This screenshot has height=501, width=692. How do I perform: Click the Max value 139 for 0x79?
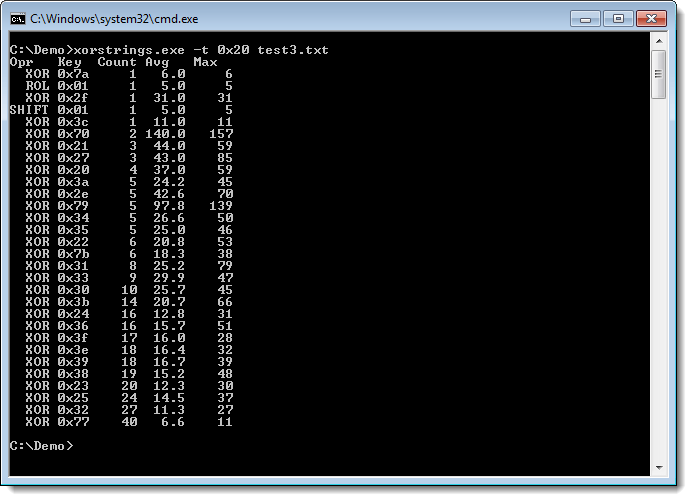tap(221, 206)
